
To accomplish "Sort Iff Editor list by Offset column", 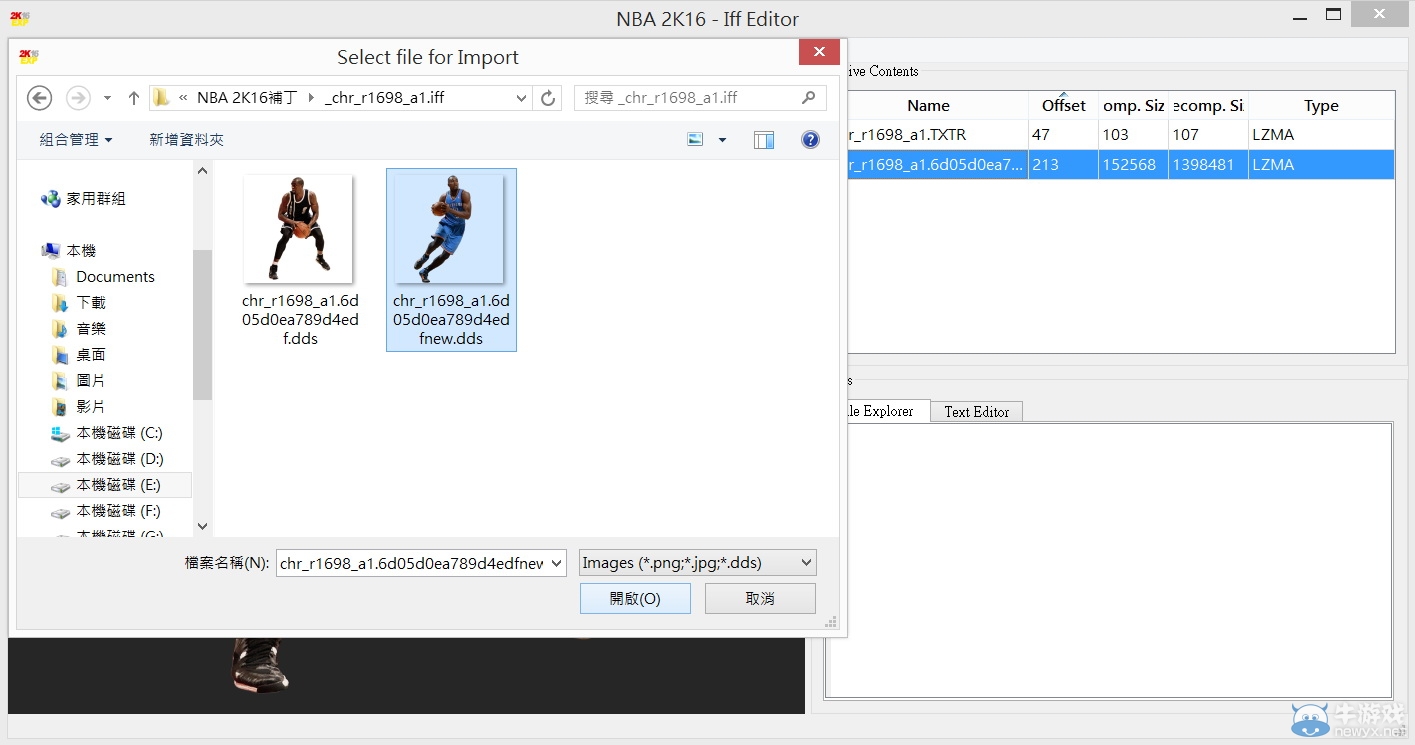I will pyautogui.click(x=1063, y=105).
